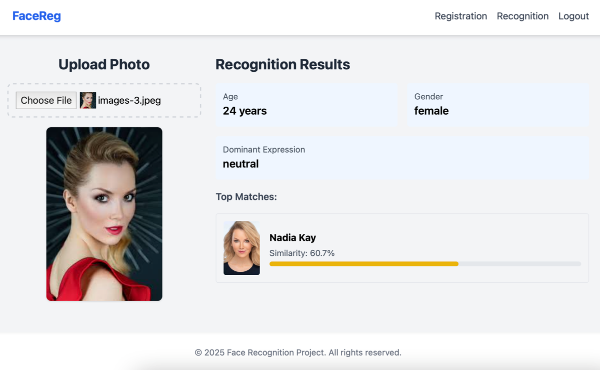Click the female gender value
The image size is (600, 370).
tap(431, 111)
